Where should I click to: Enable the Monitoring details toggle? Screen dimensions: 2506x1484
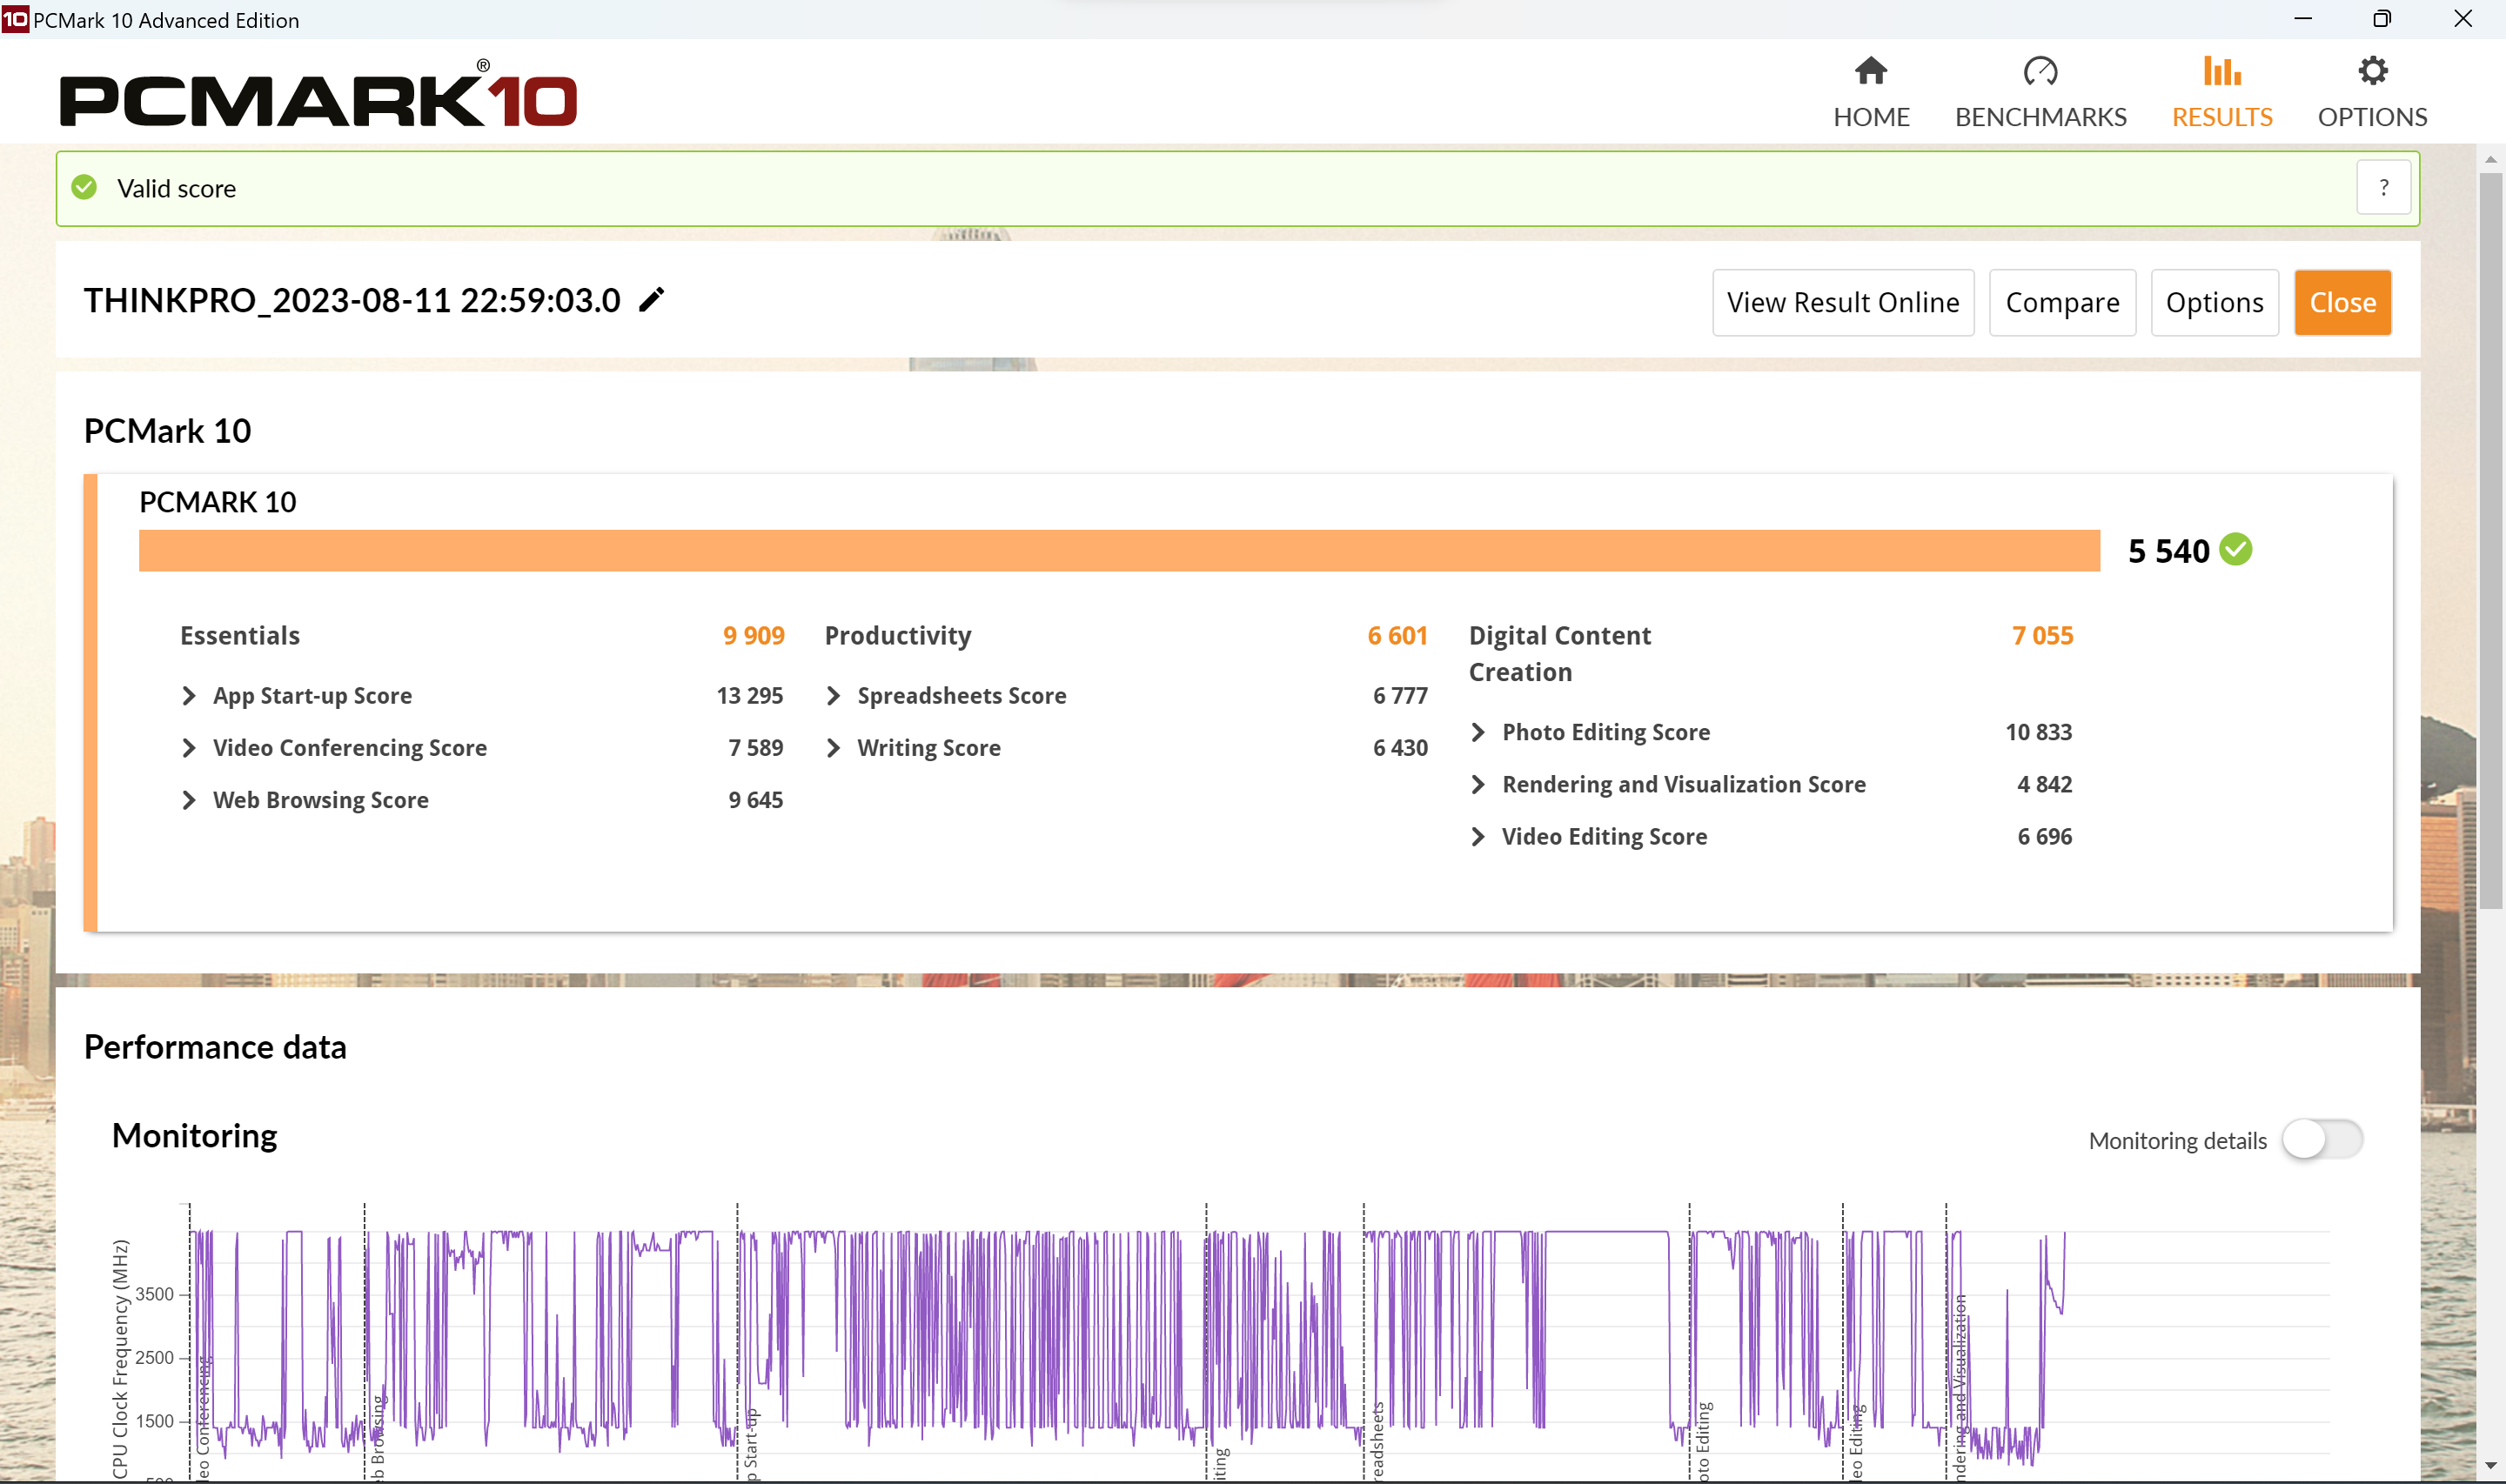2321,1140
